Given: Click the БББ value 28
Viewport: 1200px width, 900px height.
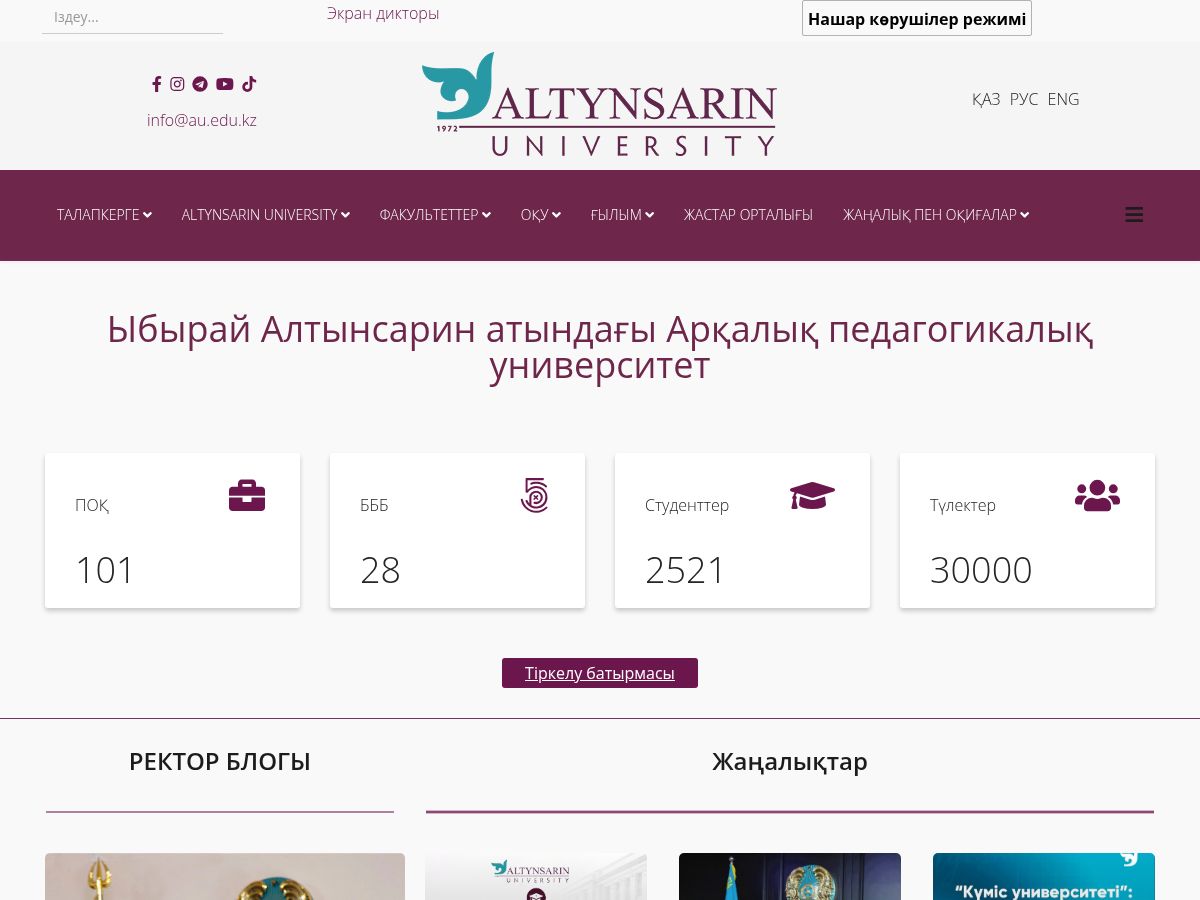Looking at the screenshot, I should [x=380, y=570].
